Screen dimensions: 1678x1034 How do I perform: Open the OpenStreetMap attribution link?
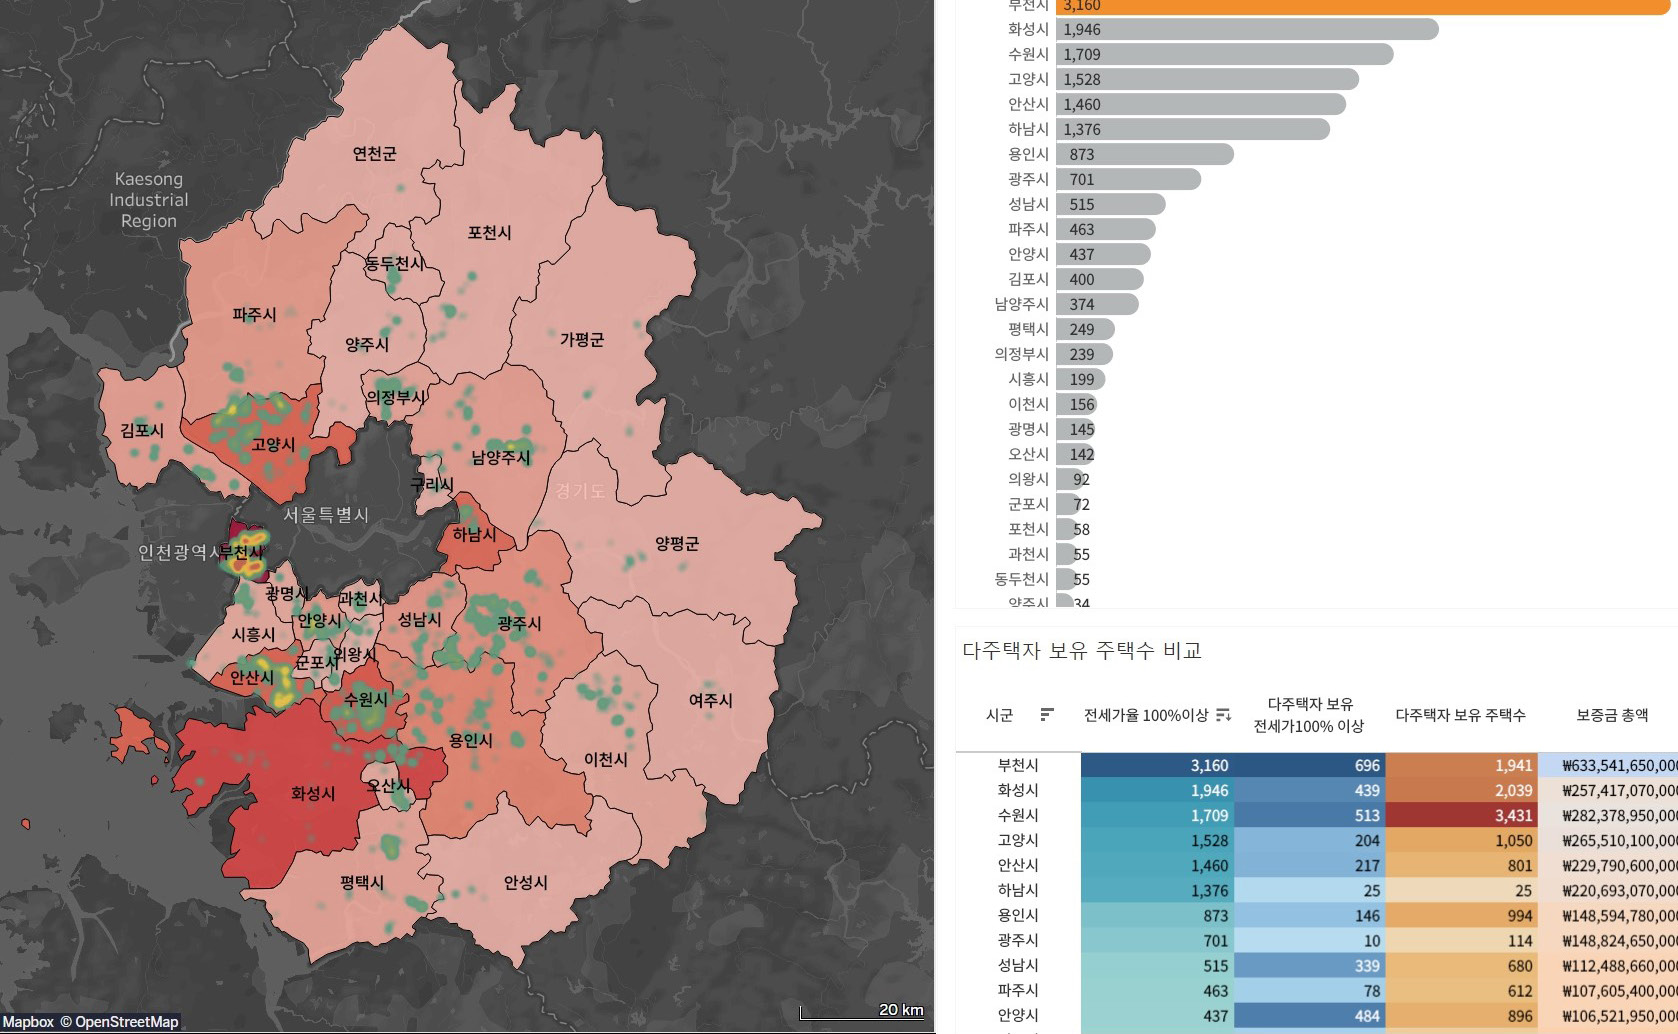coord(118,1022)
